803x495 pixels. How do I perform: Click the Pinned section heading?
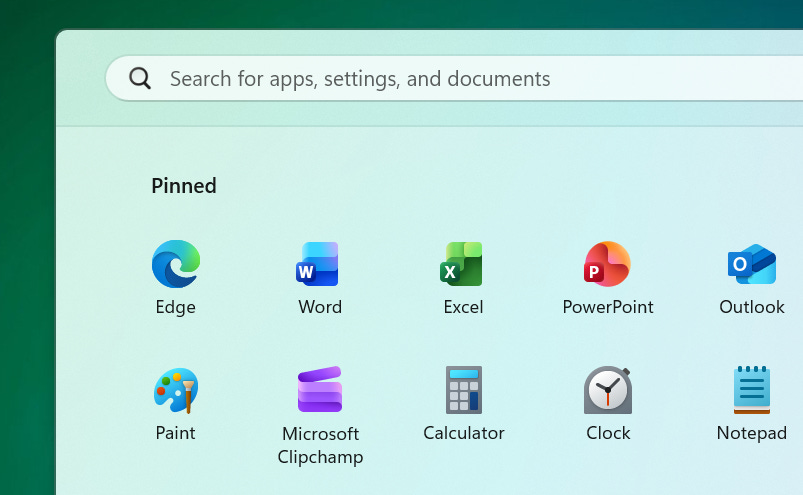pos(184,185)
